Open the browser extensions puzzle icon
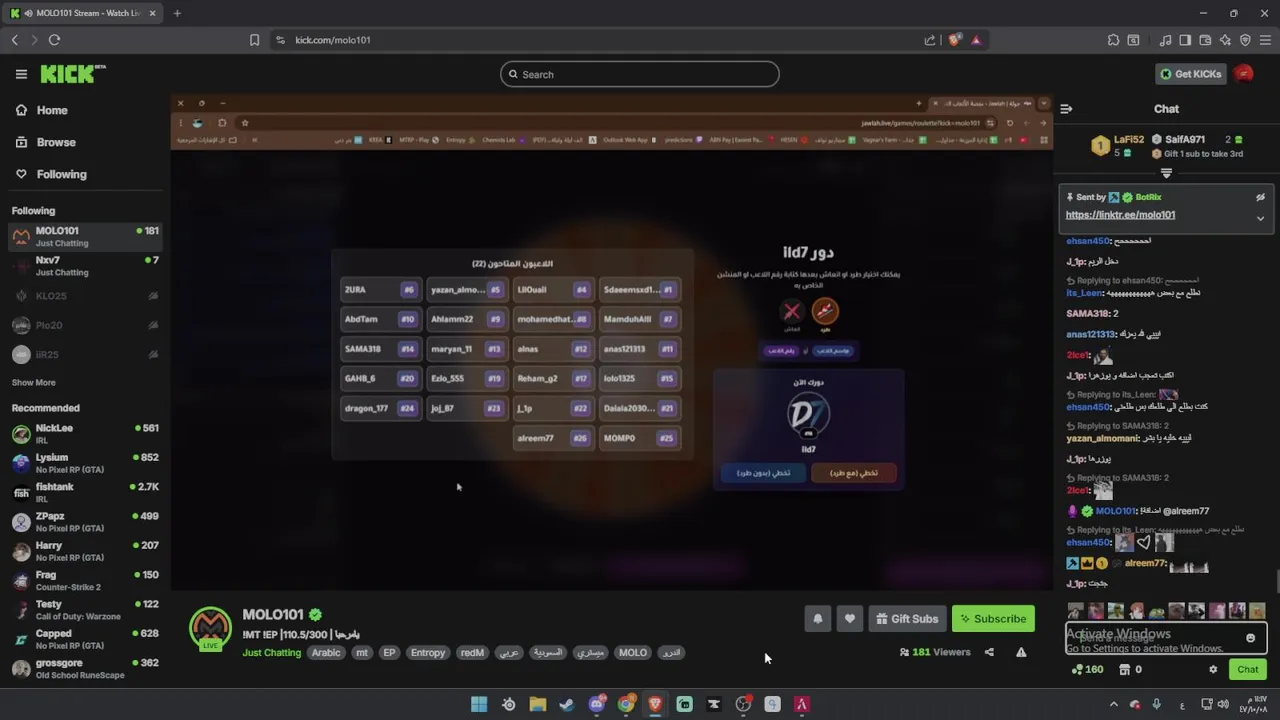This screenshot has width=1280, height=720. (1113, 40)
